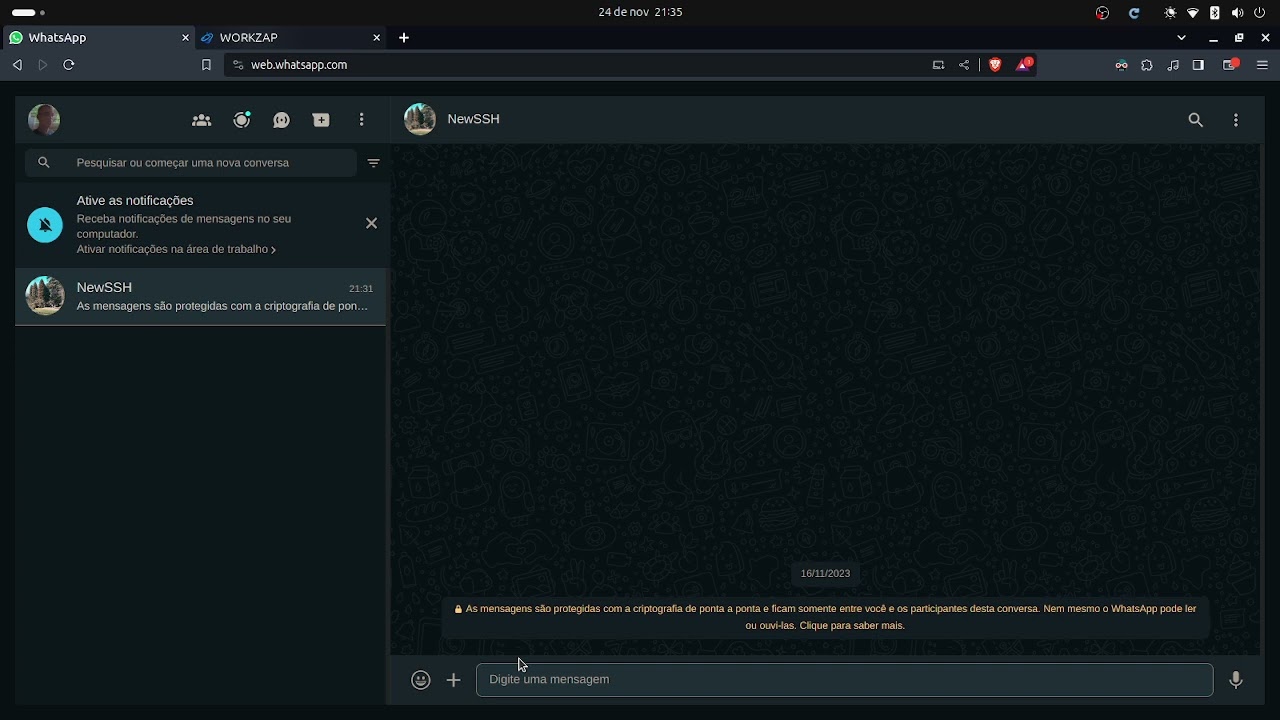Open the Brave Wallet icon

(1231, 65)
